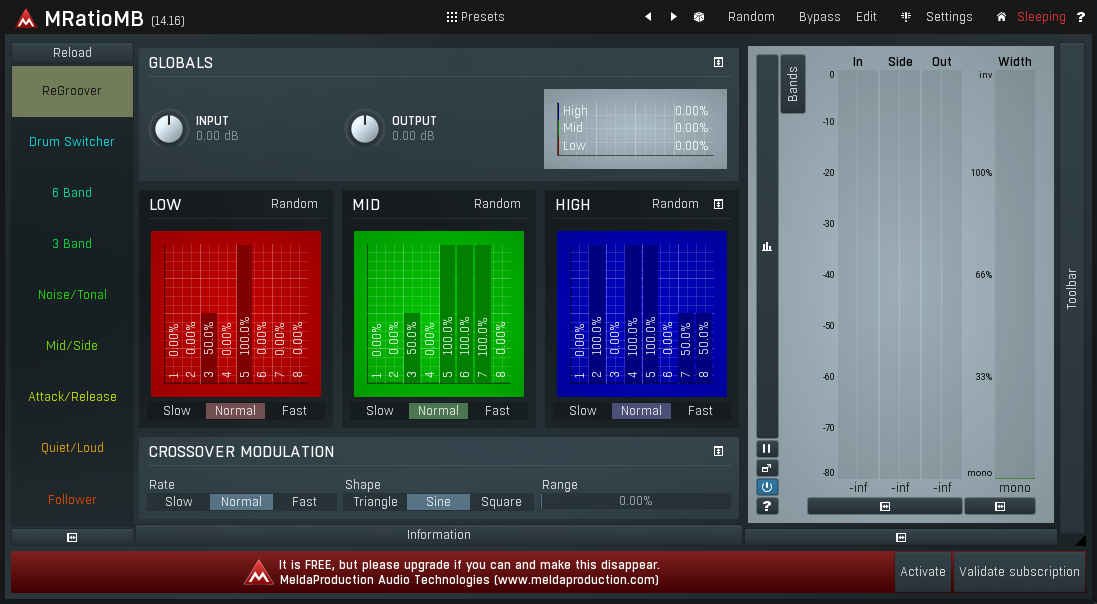Viewport: 1097px width, 604px height.
Task: Toggle the meter power enable button
Action: [767, 487]
